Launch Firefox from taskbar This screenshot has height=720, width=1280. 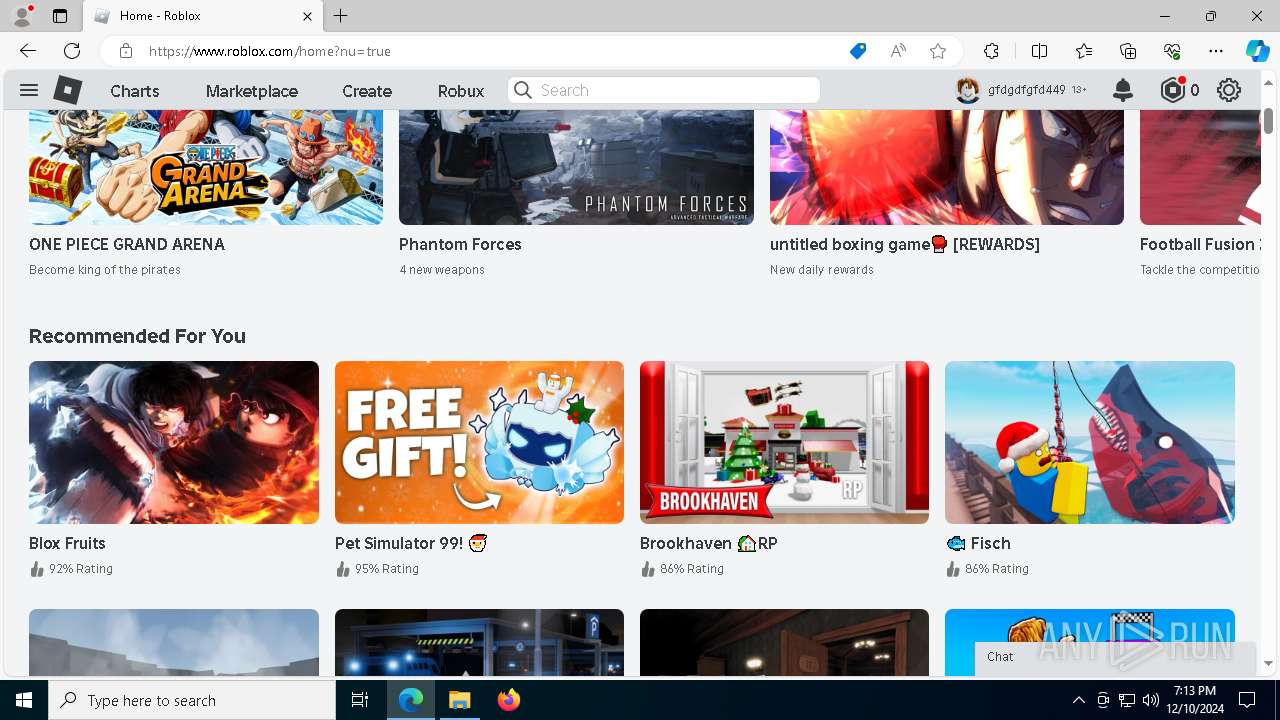pos(508,700)
